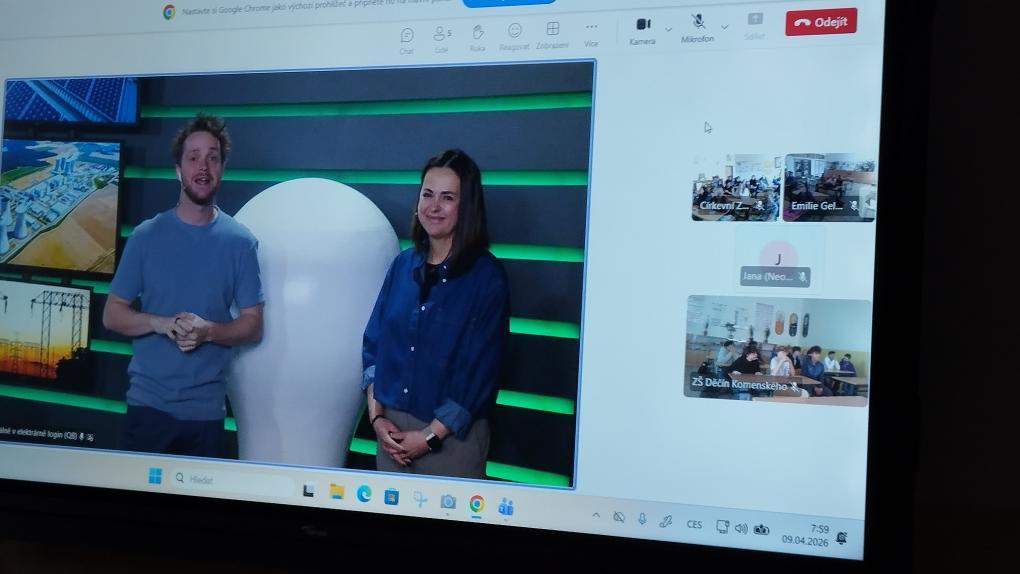Image resolution: width=1020 pixels, height=574 pixels.
Task: Open Google Chrome from the taskbar
Action: point(477,504)
